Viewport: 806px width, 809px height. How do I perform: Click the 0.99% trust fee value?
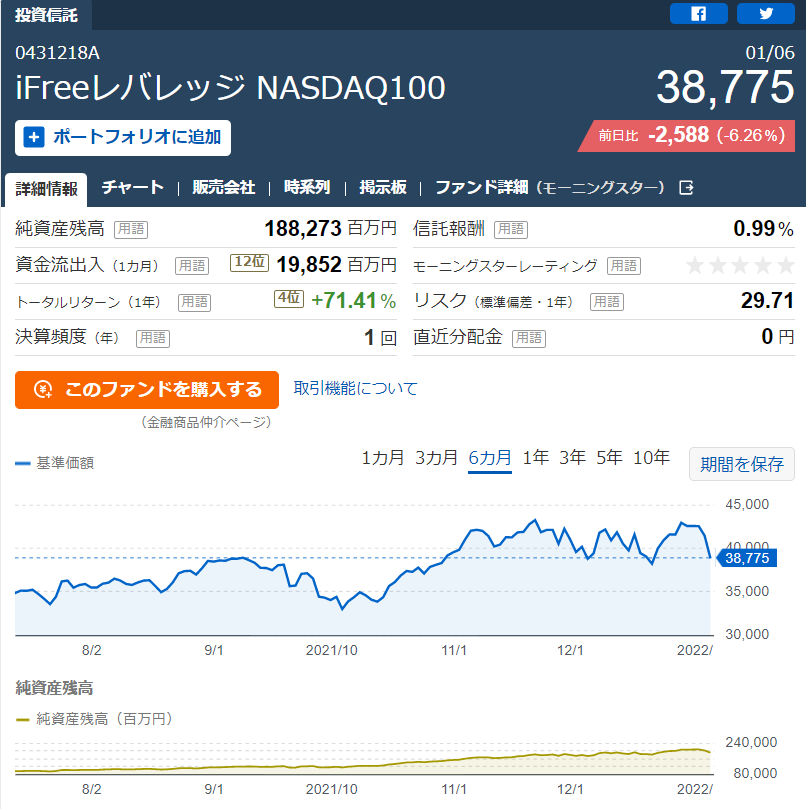coord(763,229)
